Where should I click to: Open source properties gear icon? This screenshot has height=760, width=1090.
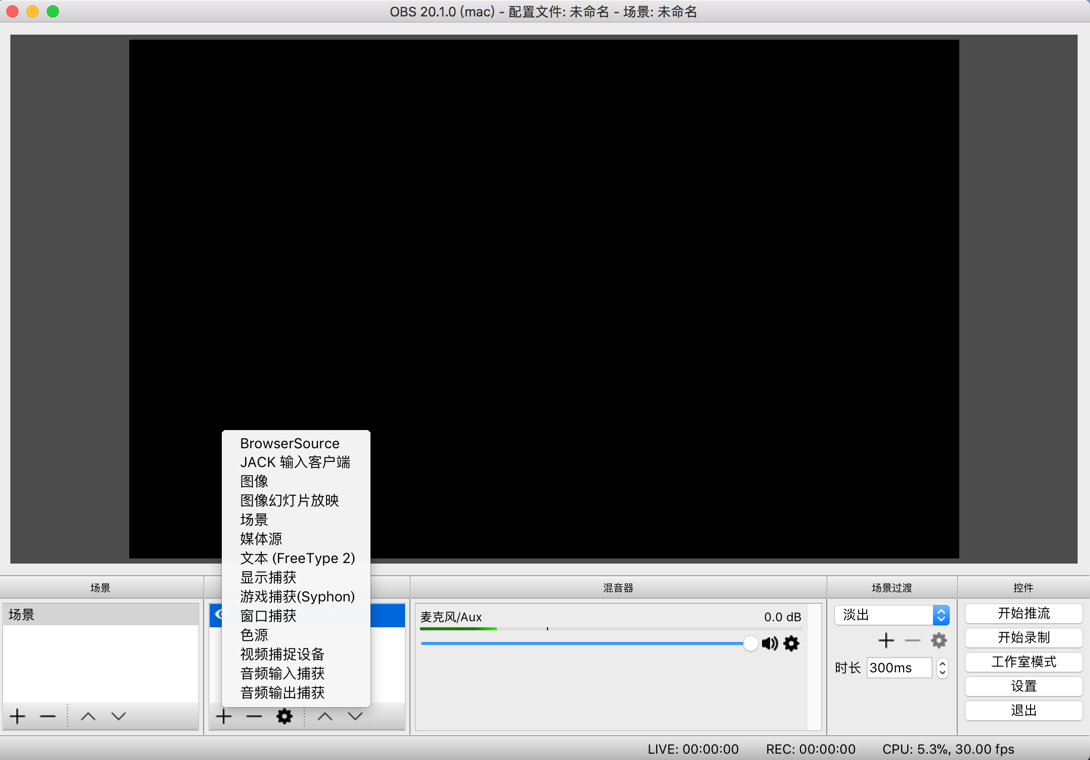[x=284, y=716]
